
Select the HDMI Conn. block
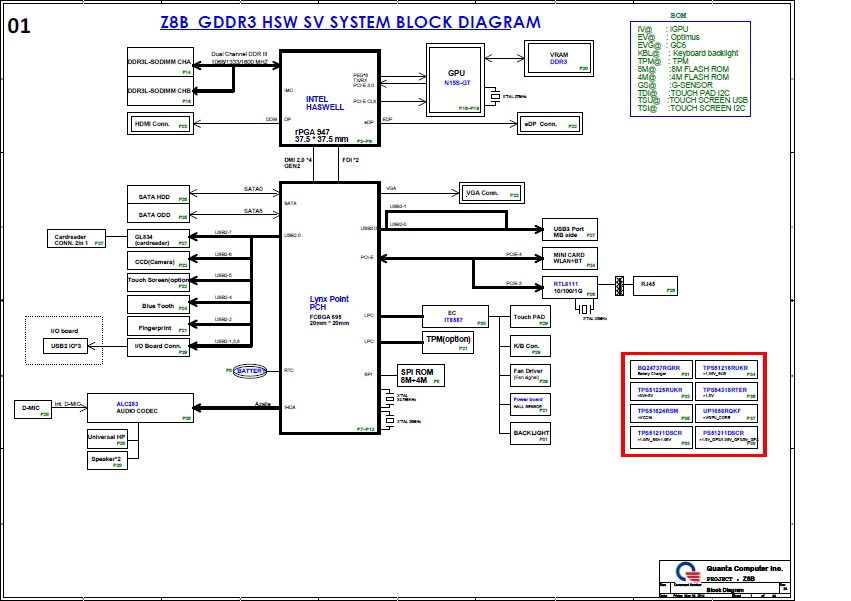click(x=160, y=124)
